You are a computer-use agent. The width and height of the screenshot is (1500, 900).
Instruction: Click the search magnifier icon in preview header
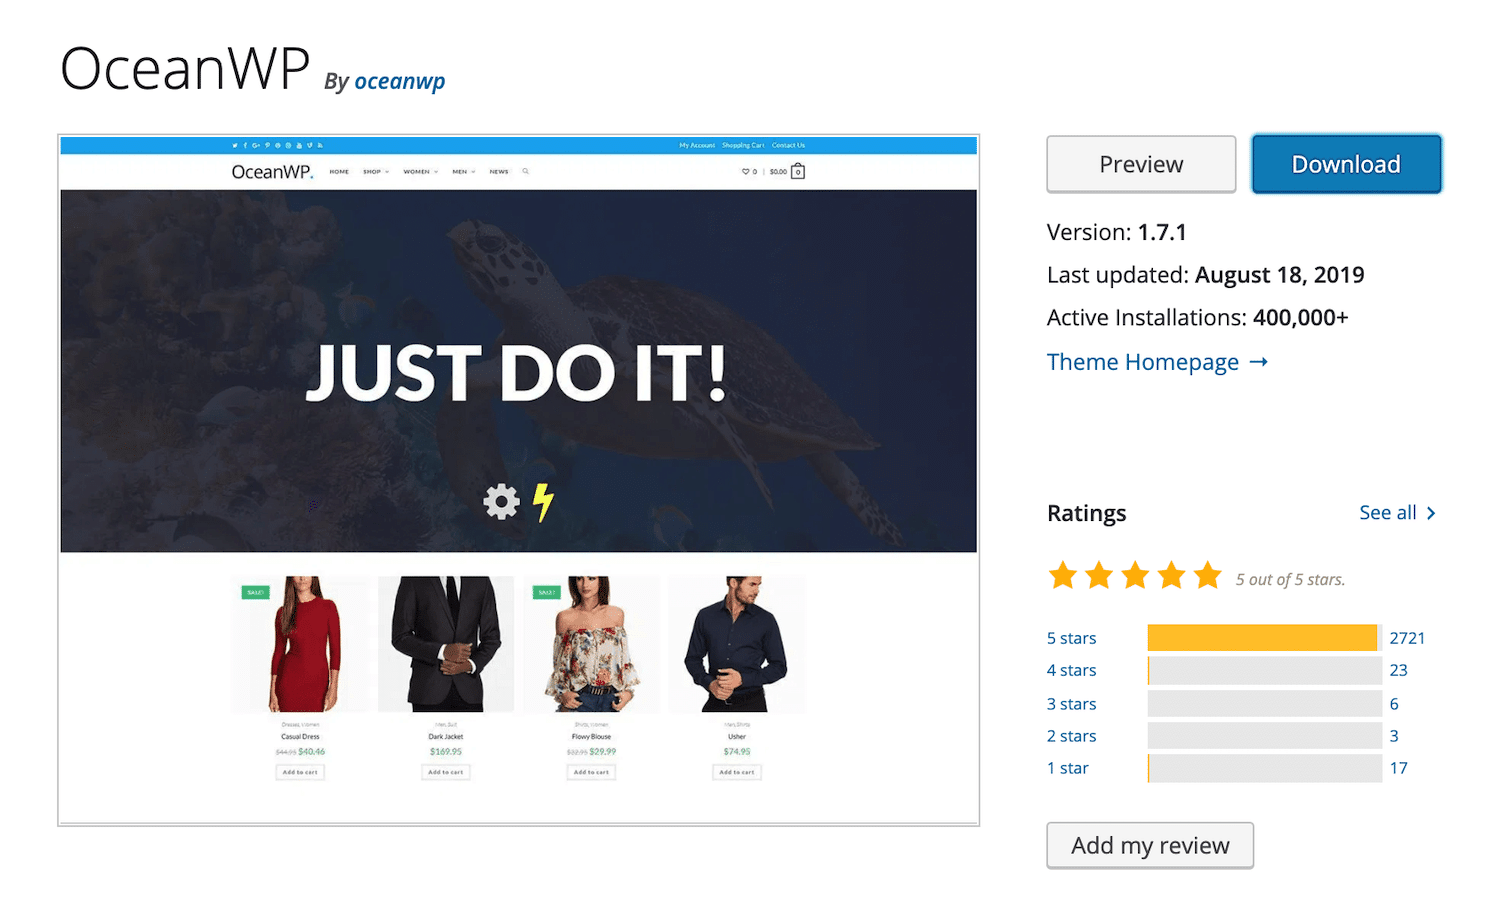point(526,171)
